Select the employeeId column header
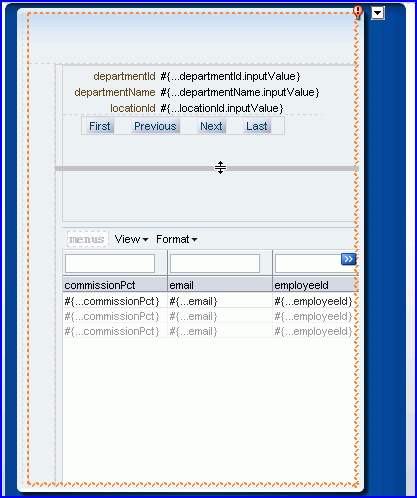The image size is (417, 498). tap(314, 285)
